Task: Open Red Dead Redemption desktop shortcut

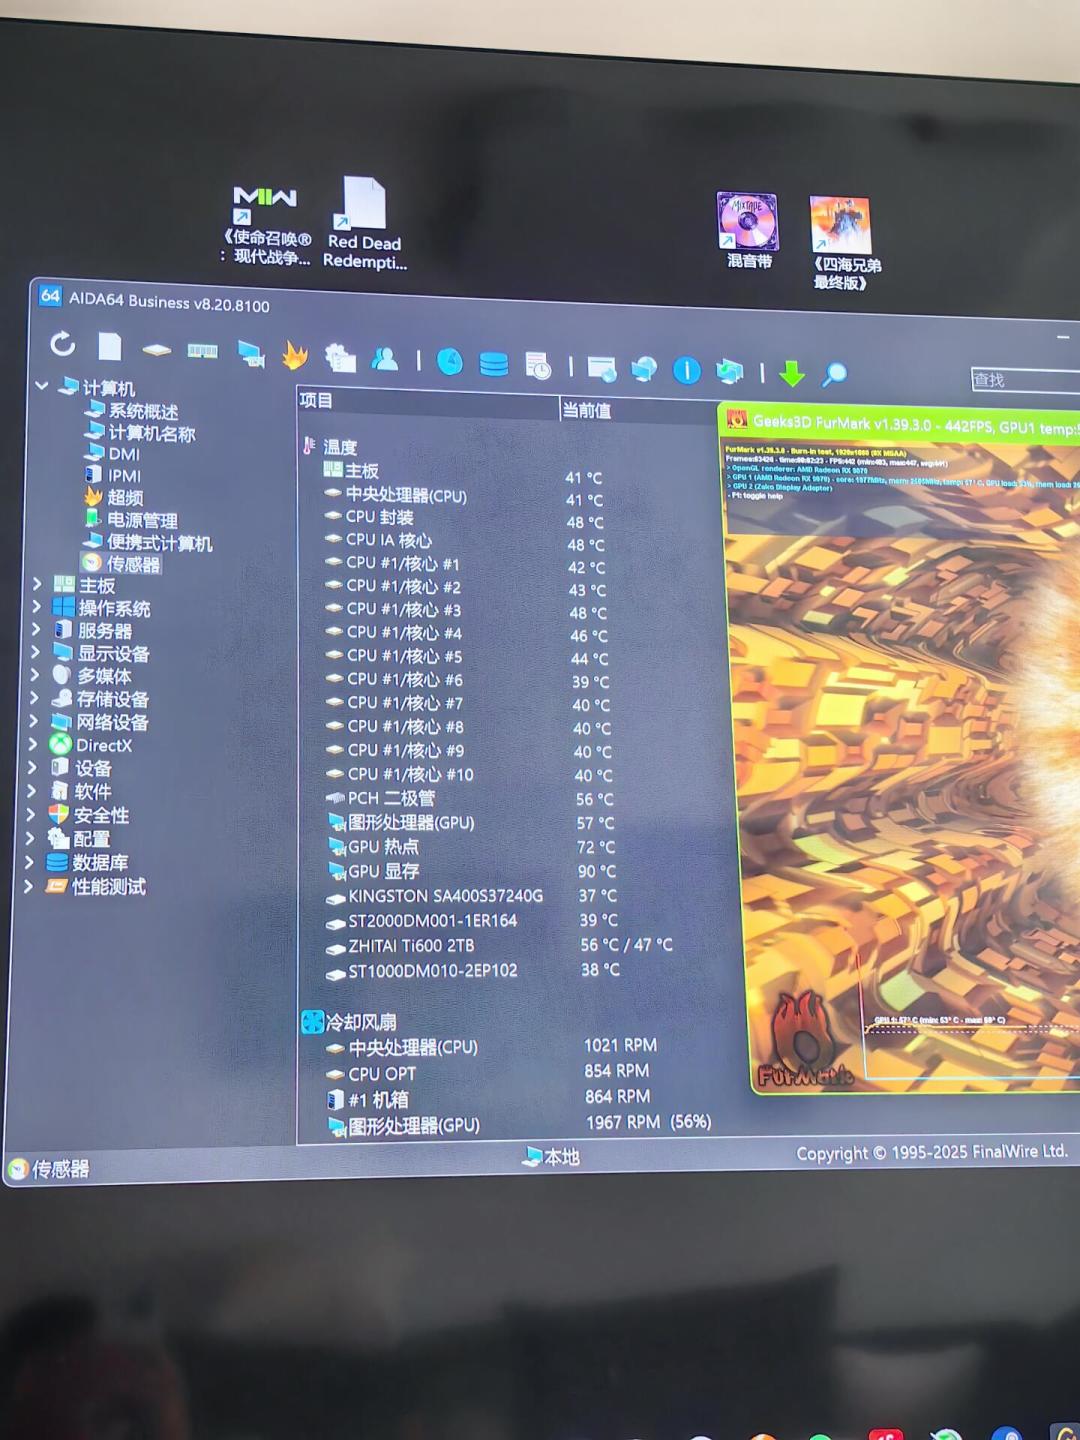Action: click(x=364, y=223)
